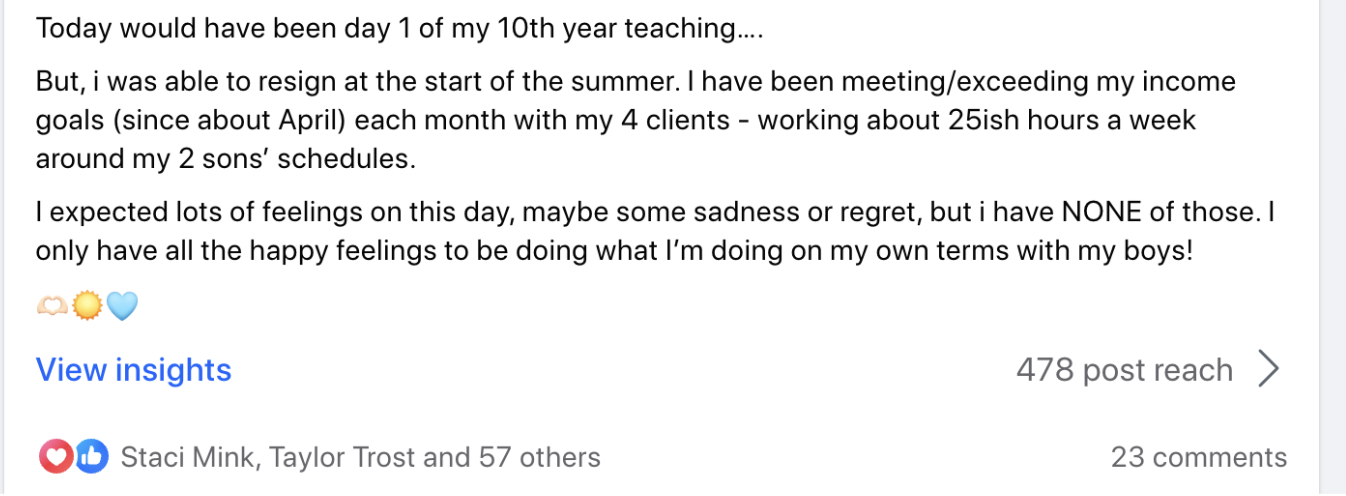1346x496 pixels.
Task: Click the 478 post reach text
Action: pos(1124,370)
